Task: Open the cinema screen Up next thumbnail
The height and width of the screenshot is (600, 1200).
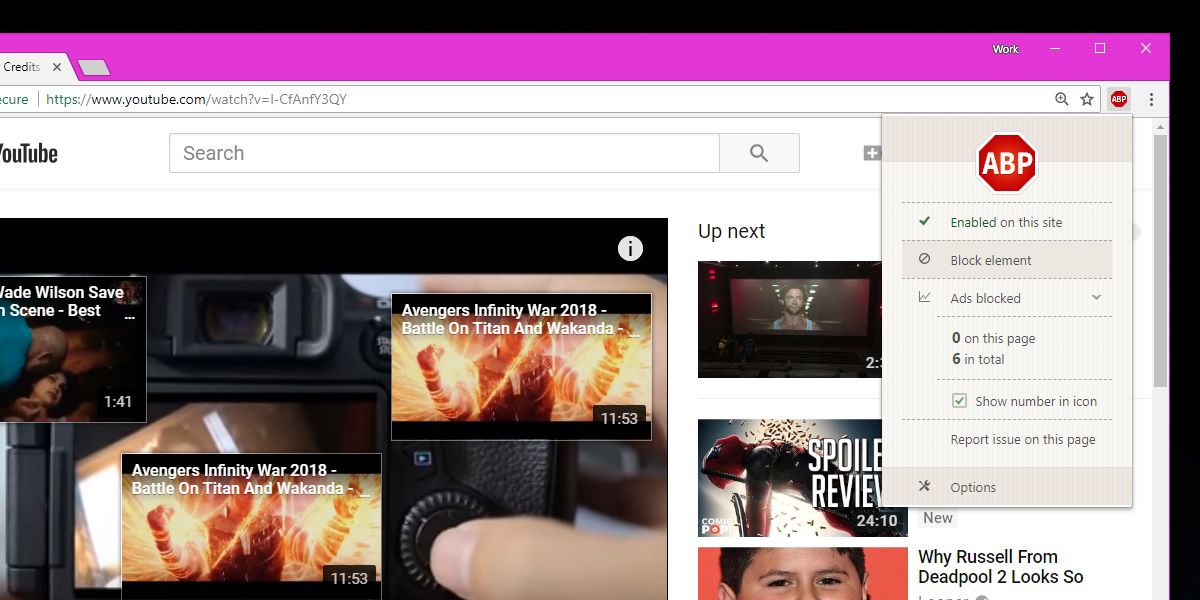Action: point(789,319)
